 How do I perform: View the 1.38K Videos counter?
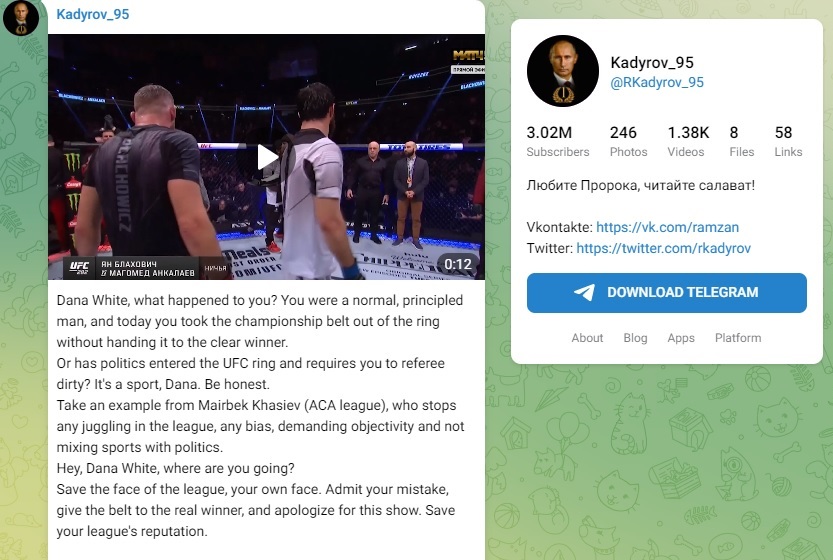click(688, 141)
